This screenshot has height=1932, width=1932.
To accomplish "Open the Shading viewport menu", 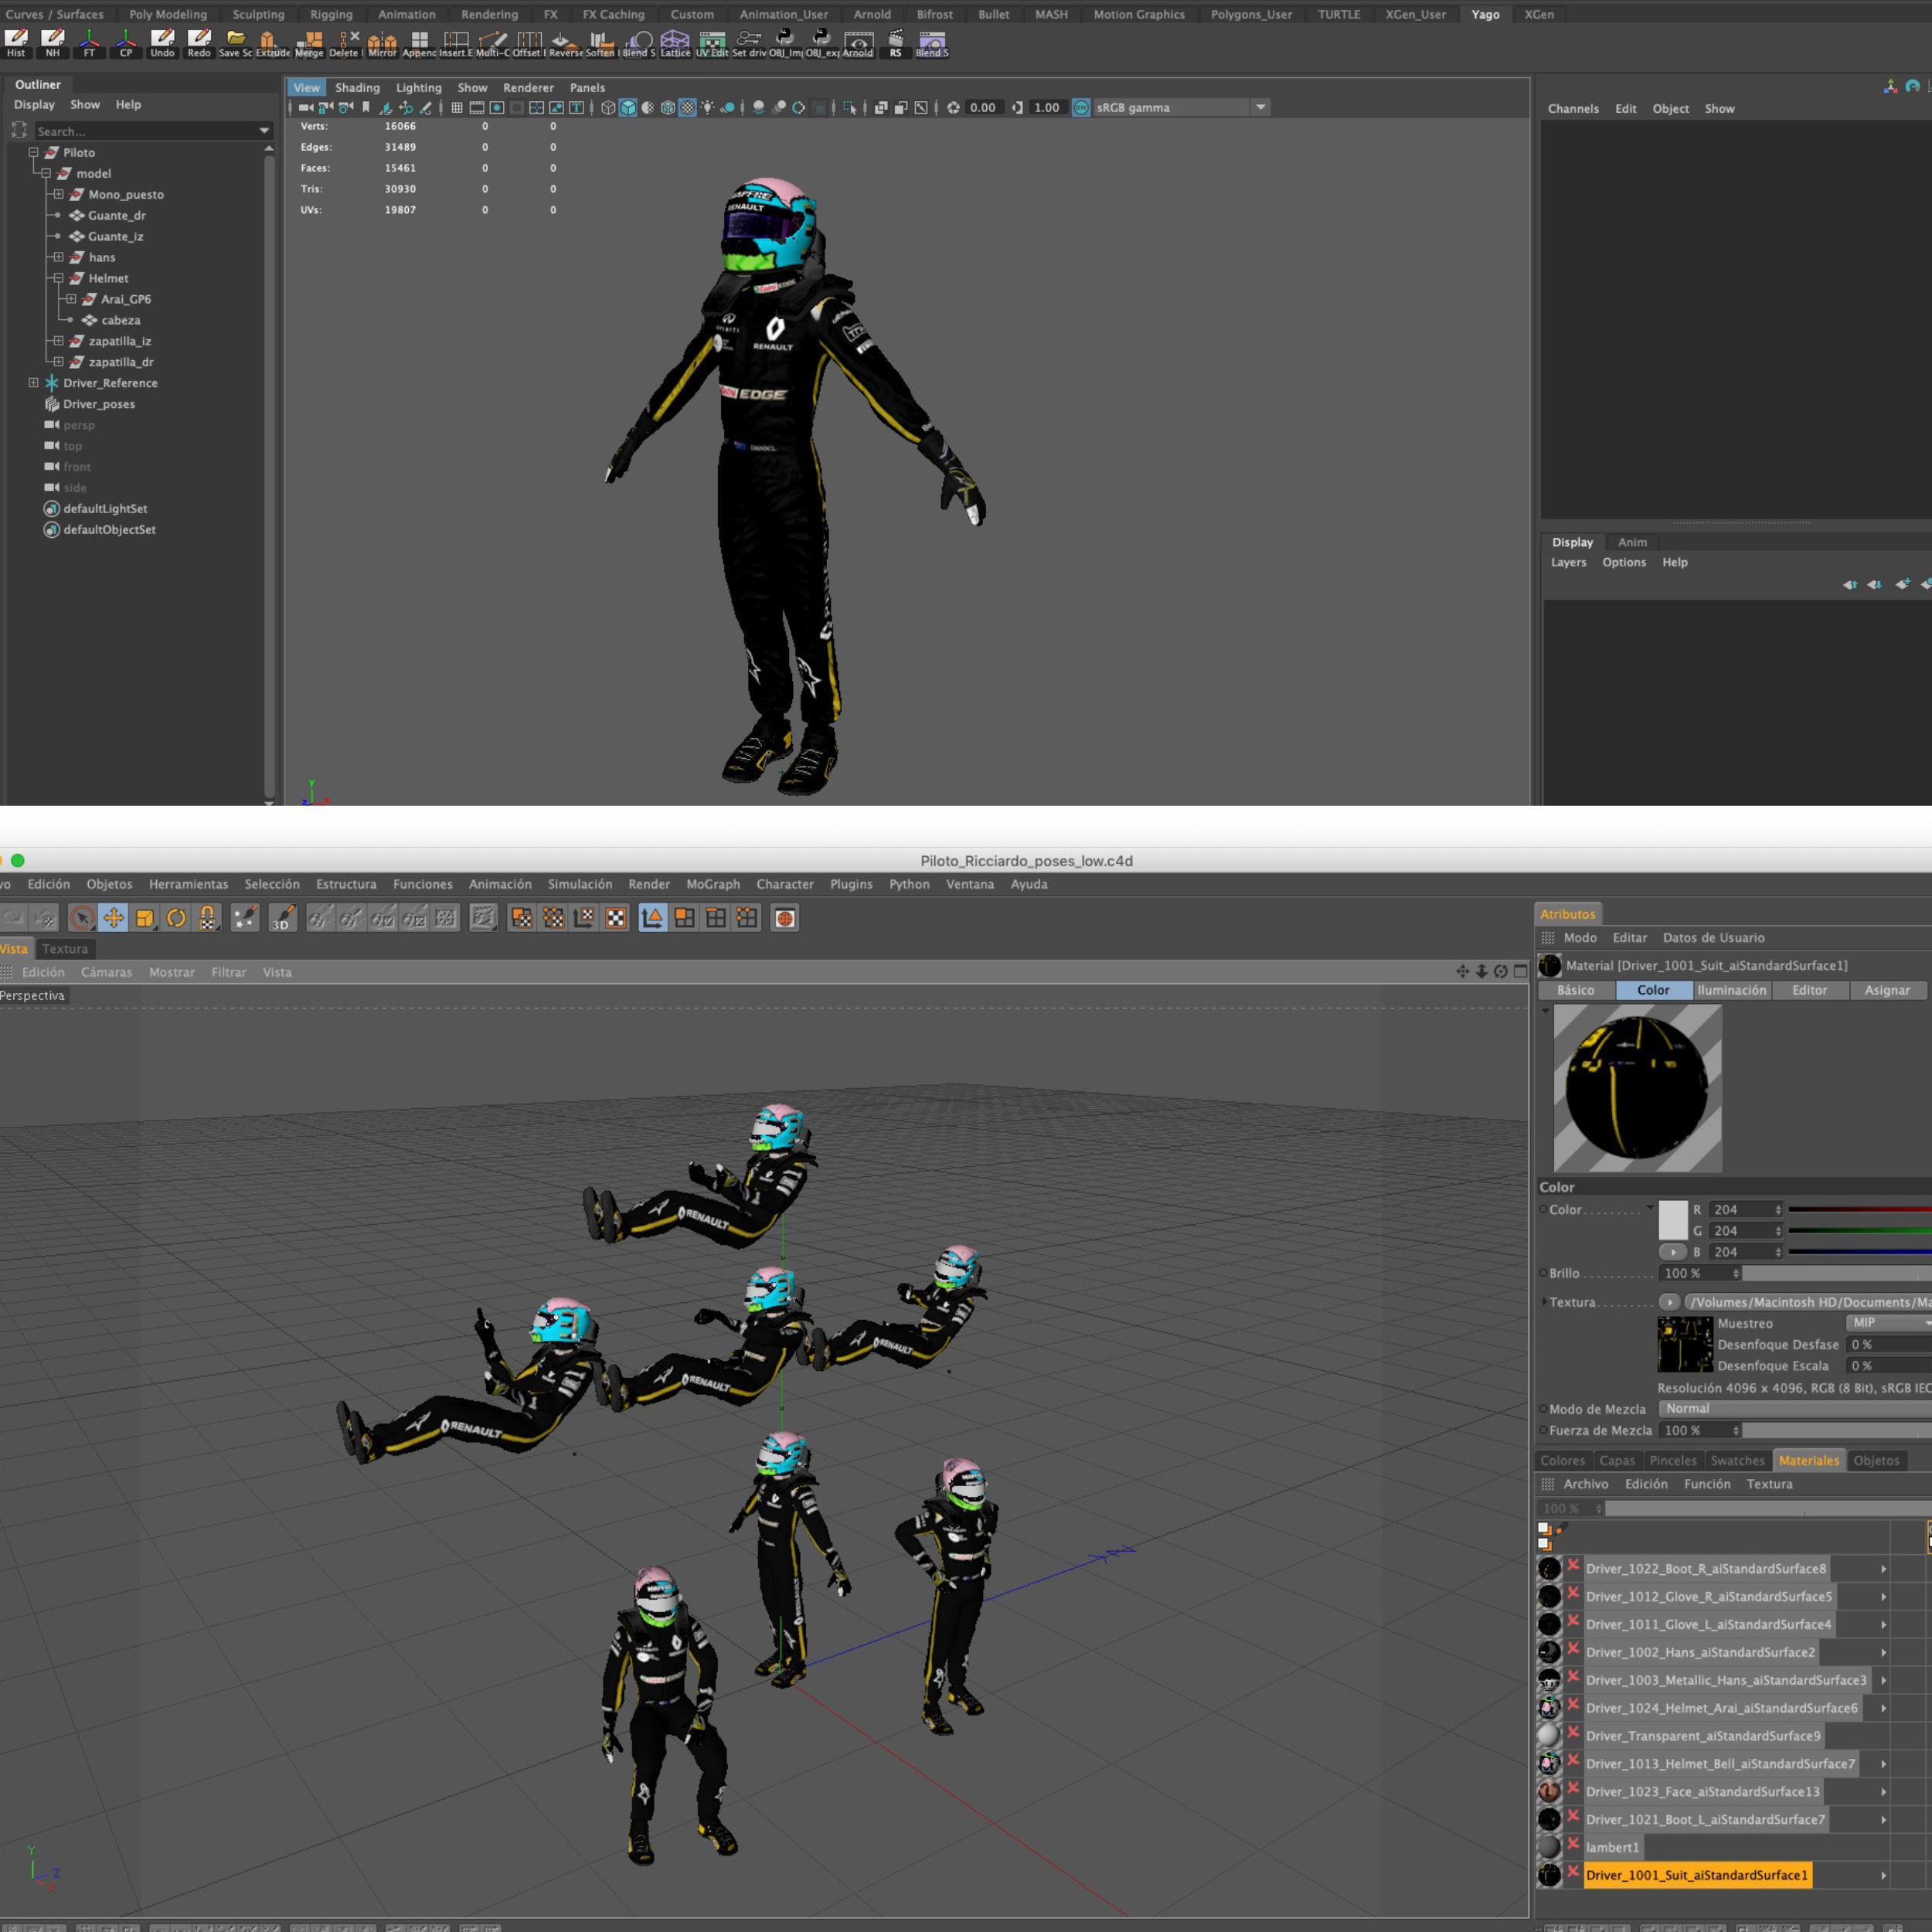I will (357, 88).
